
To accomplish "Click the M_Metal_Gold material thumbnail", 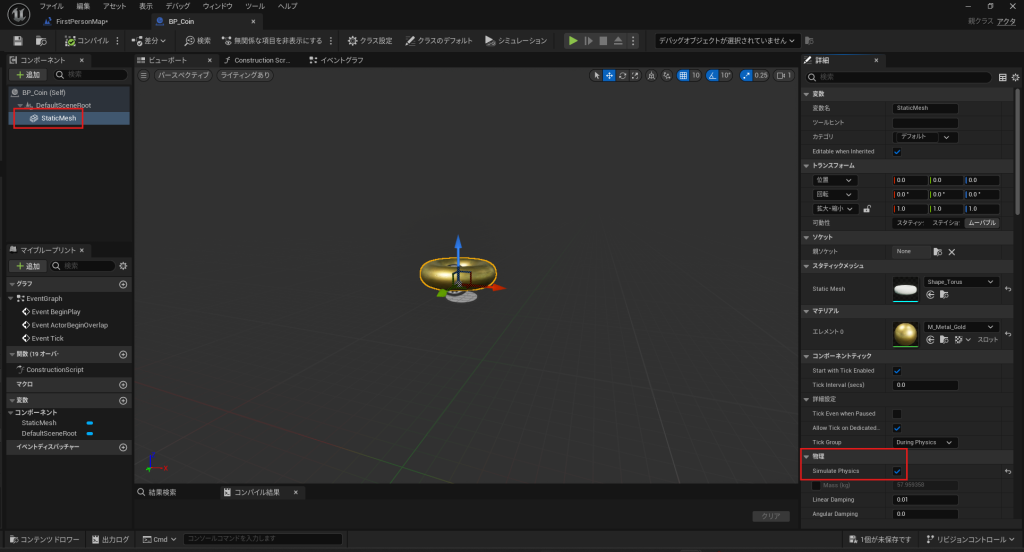I will pyautogui.click(x=907, y=333).
